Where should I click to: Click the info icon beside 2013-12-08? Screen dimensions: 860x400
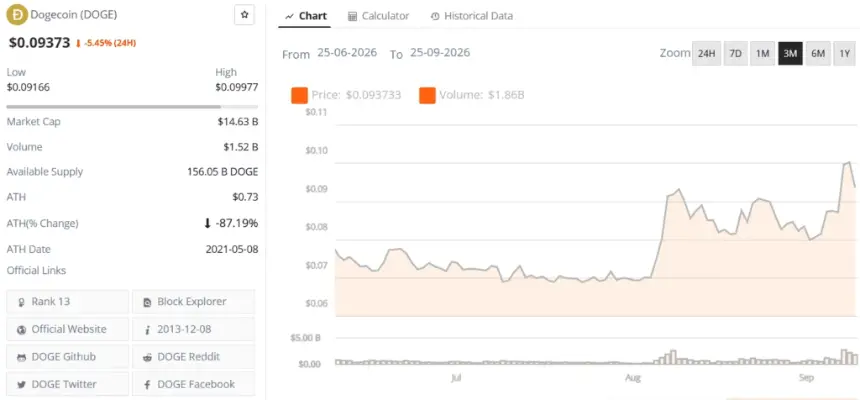[x=147, y=330]
